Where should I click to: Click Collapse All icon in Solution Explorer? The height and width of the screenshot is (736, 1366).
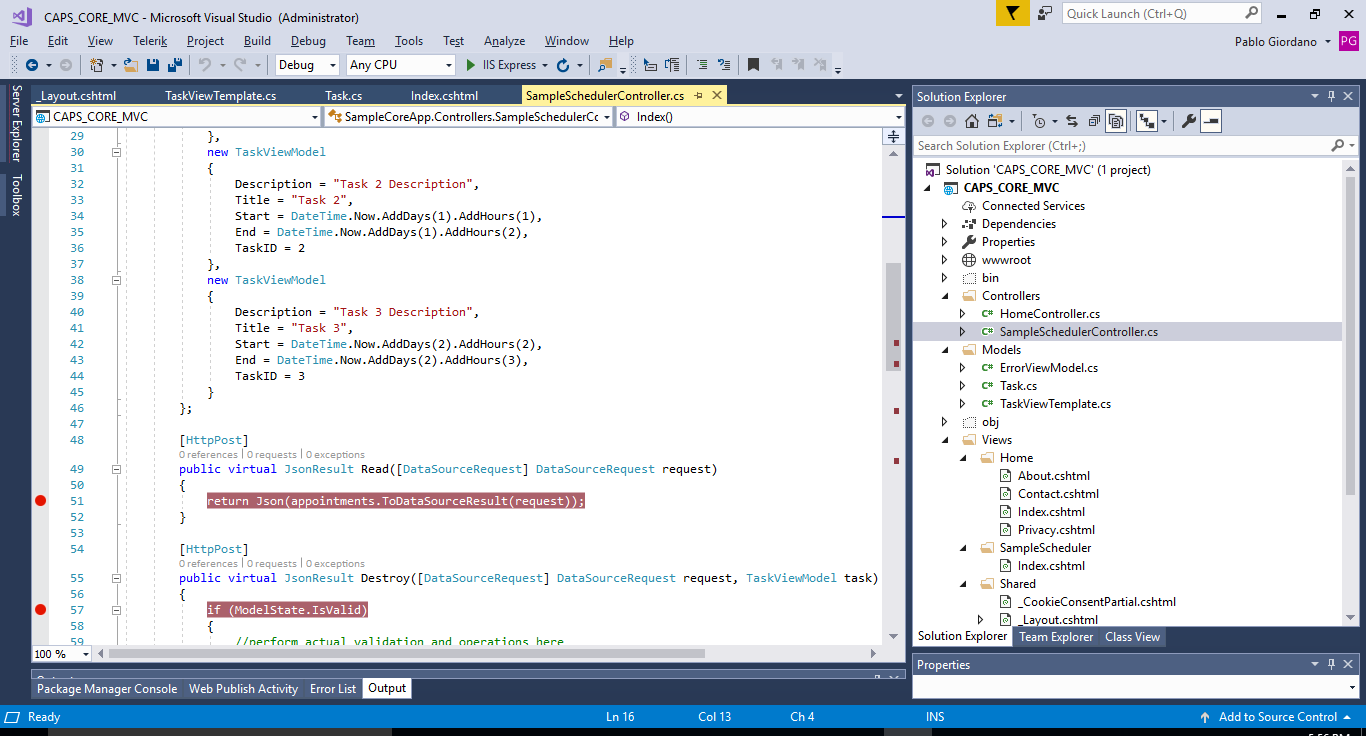click(x=1094, y=121)
